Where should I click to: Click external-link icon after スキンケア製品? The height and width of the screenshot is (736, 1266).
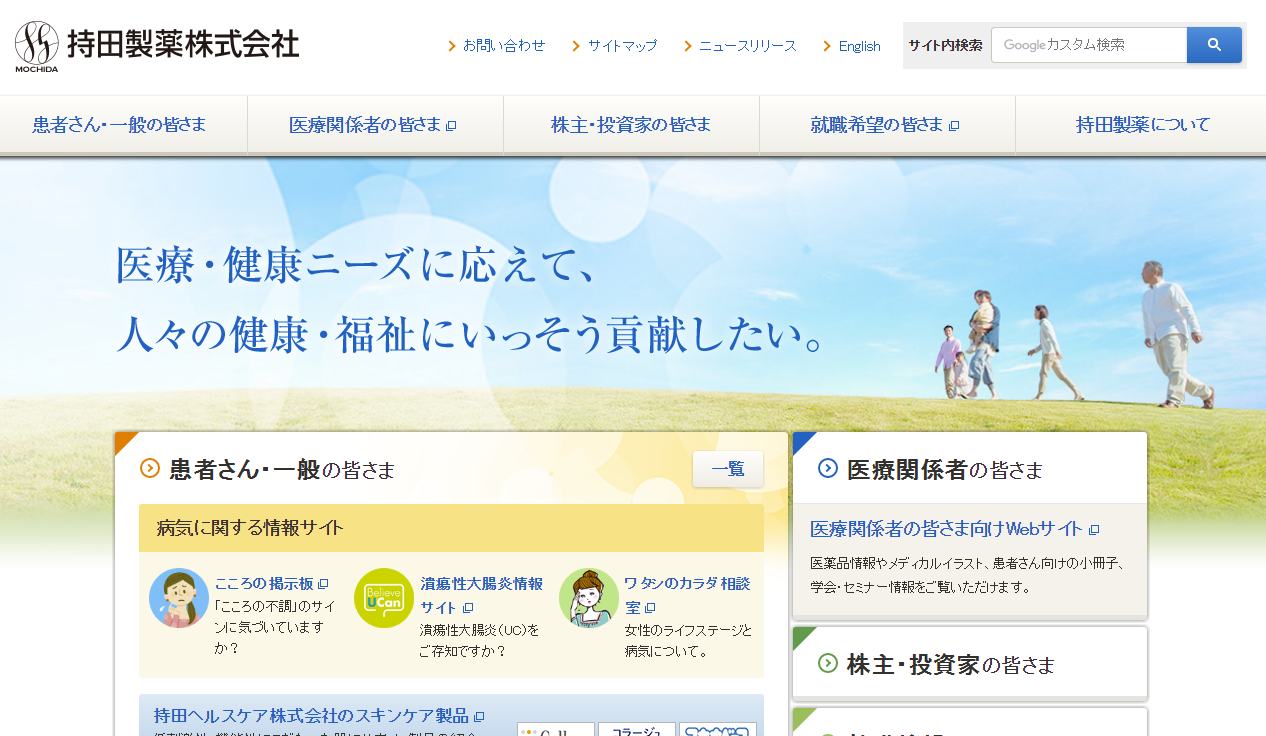pyautogui.click(x=479, y=717)
